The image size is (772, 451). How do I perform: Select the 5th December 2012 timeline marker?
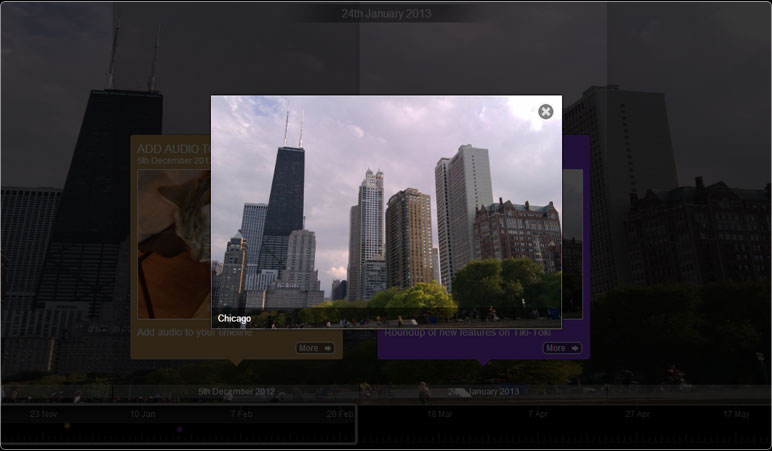(235, 392)
